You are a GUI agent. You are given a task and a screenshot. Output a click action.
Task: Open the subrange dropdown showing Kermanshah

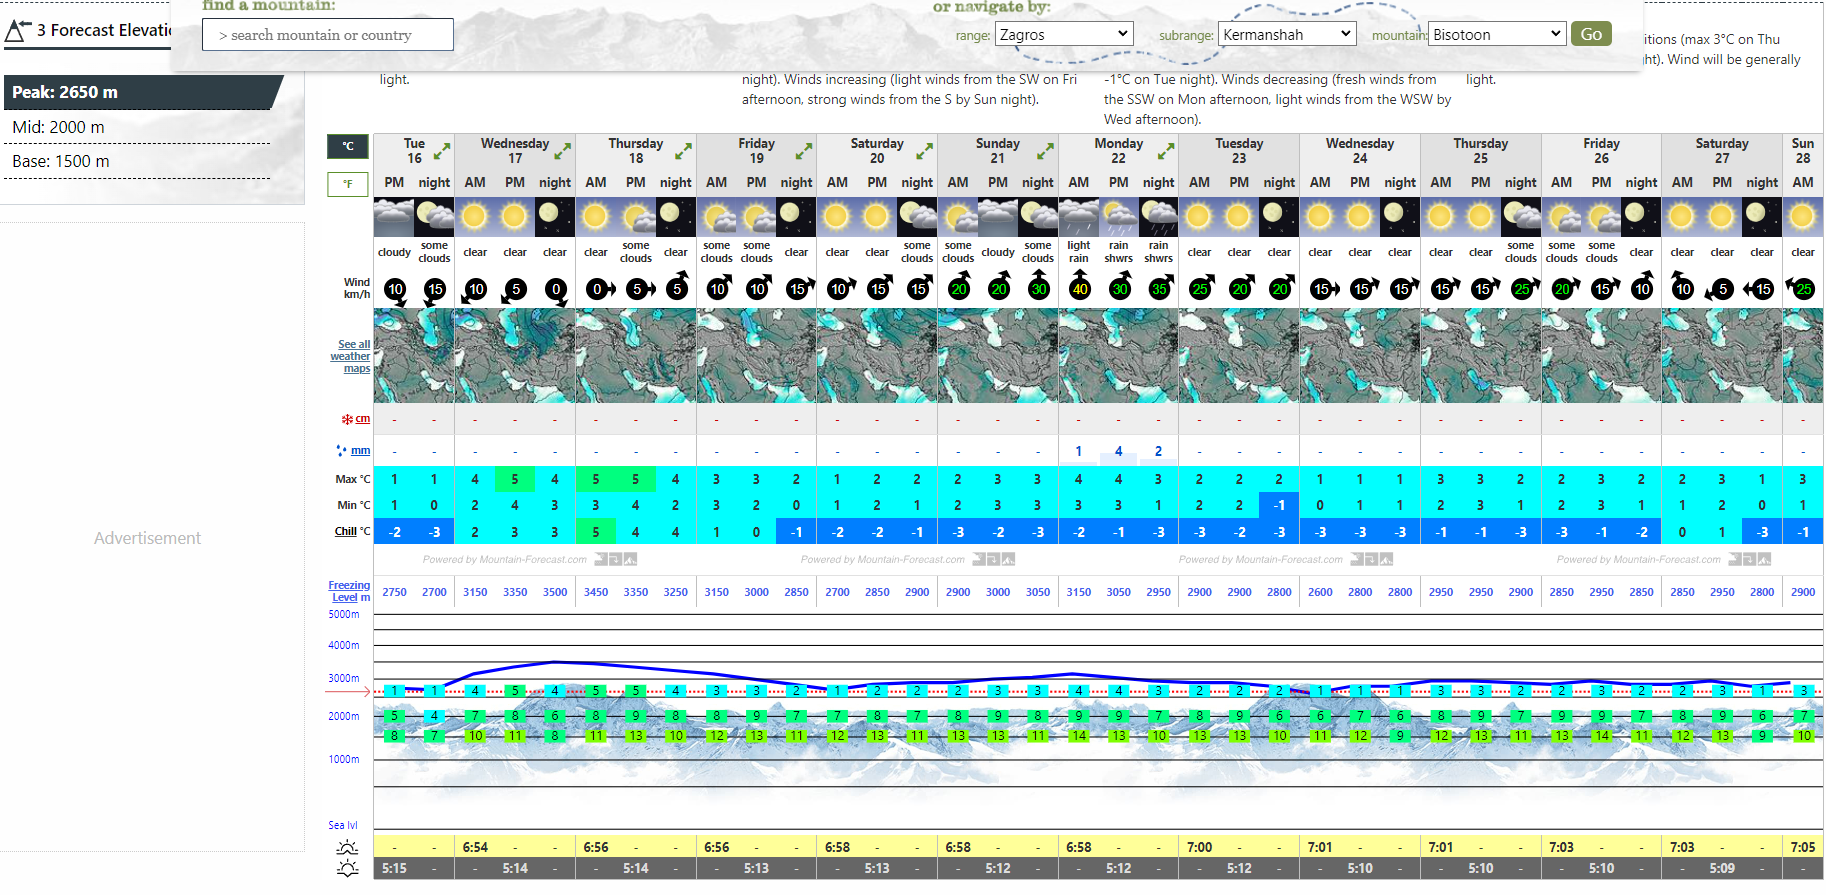tap(1286, 34)
